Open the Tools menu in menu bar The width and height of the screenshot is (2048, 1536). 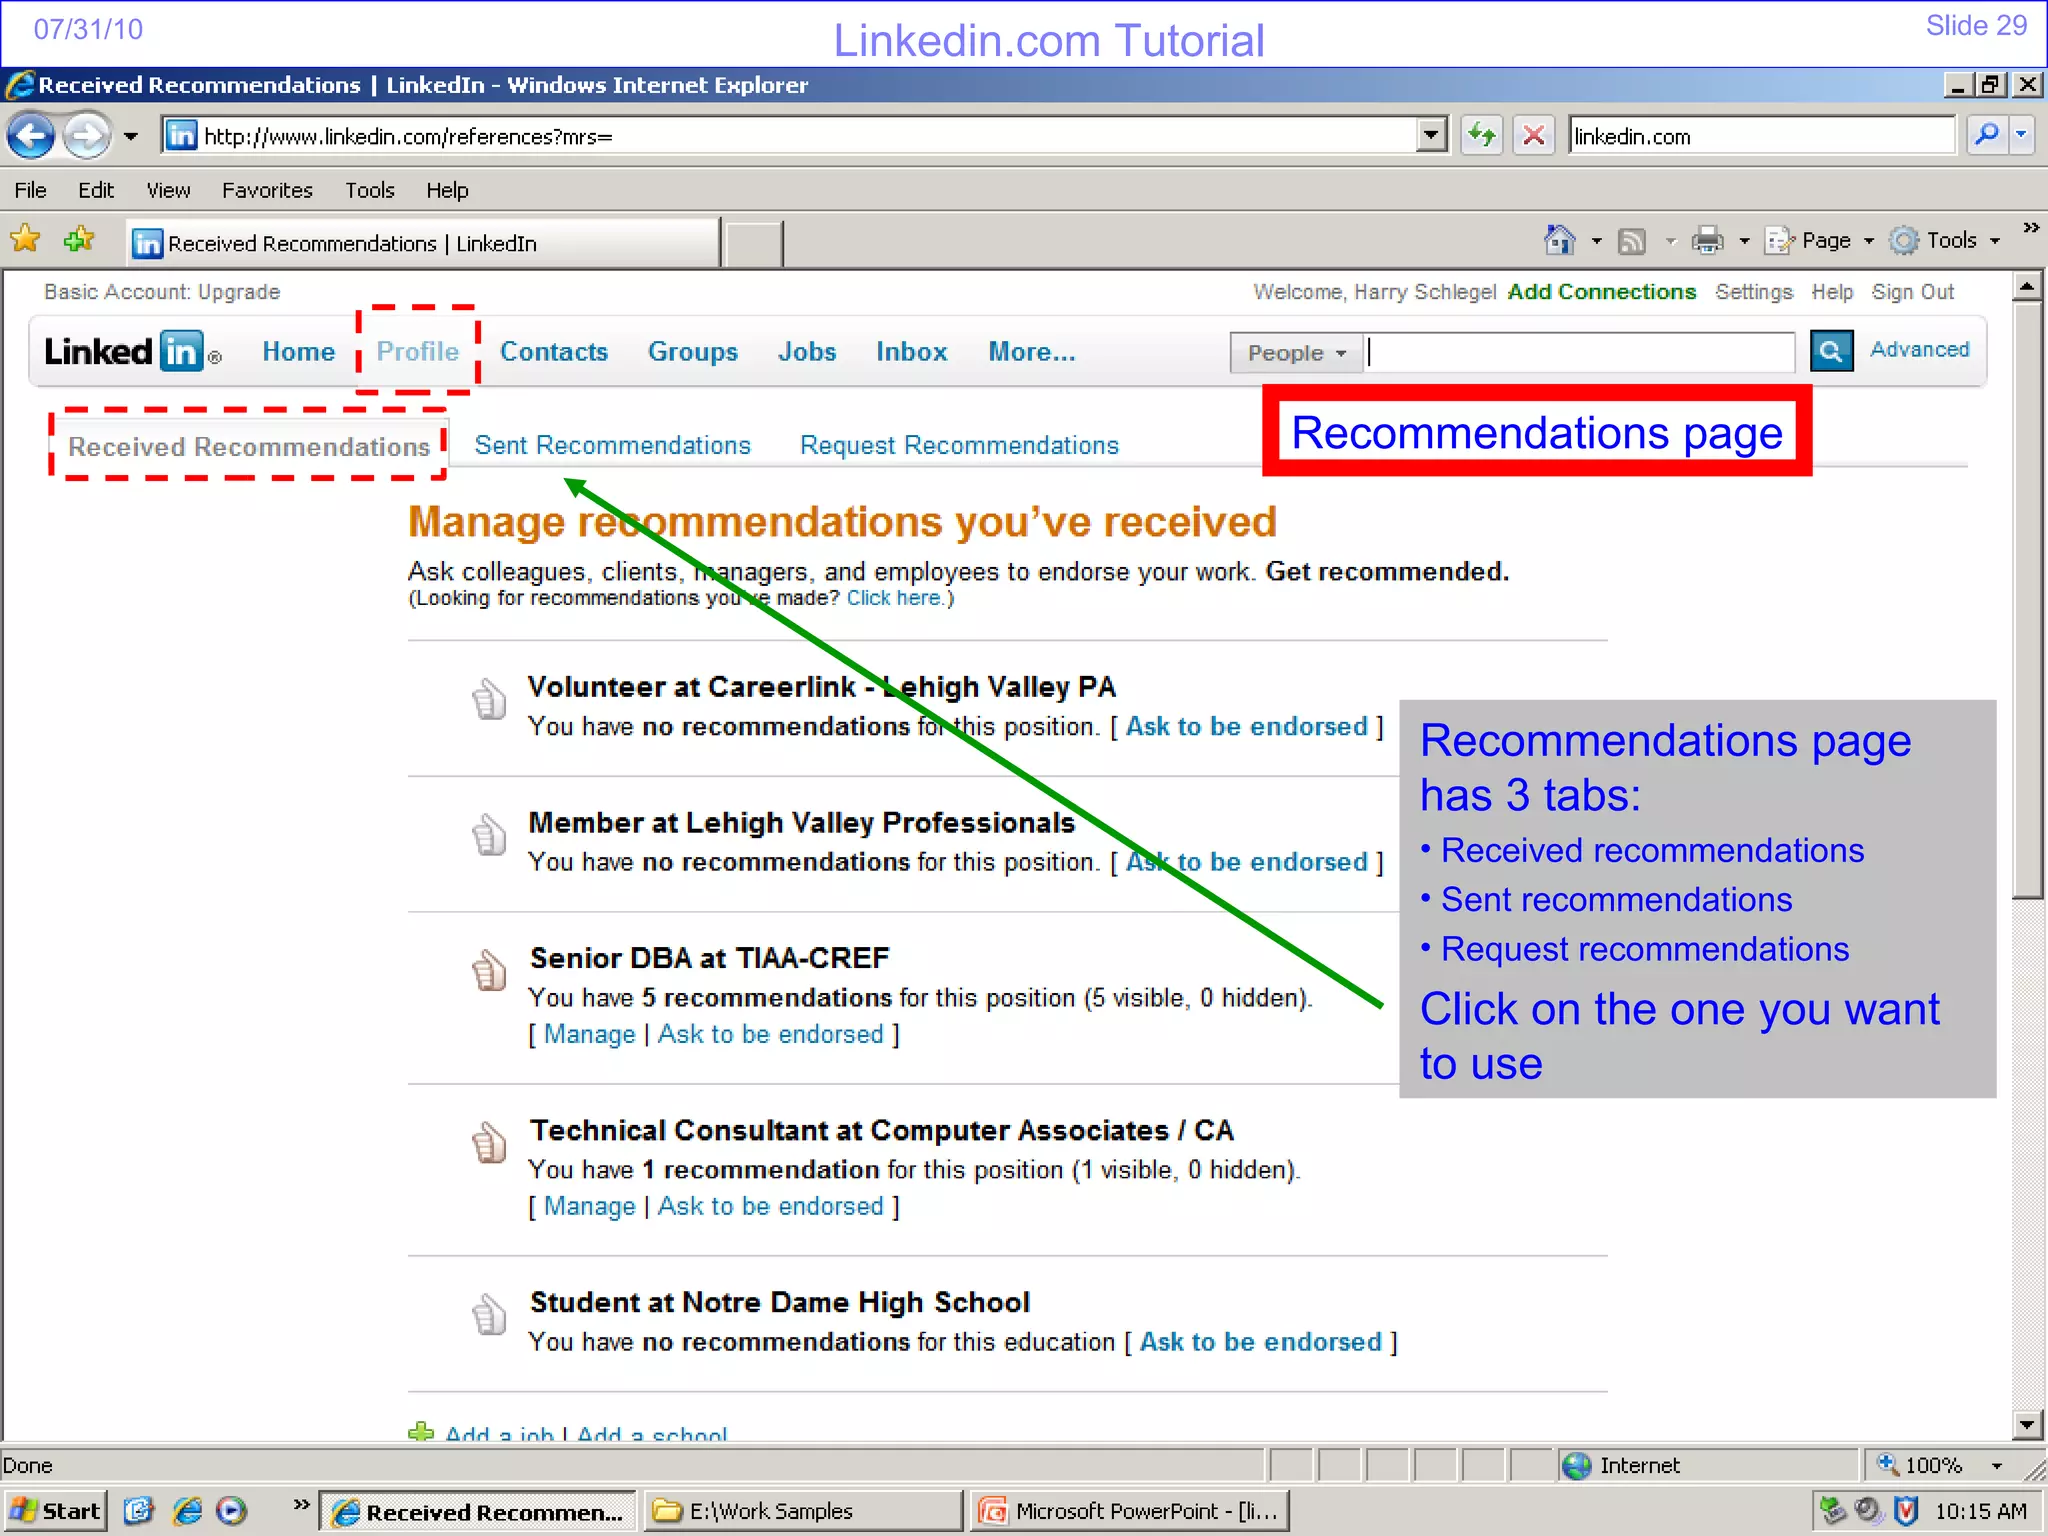pyautogui.click(x=370, y=190)
